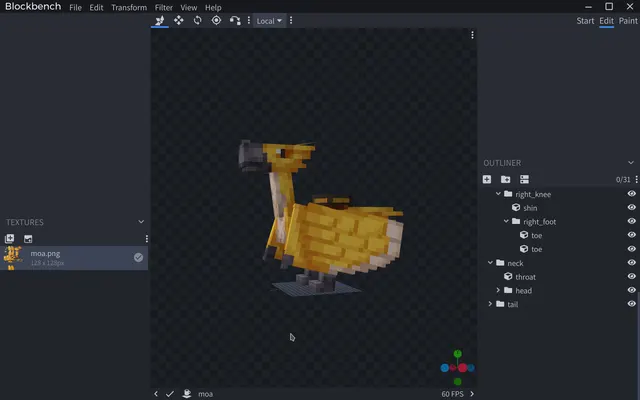Click the 0/31 selection counter
Screen dimensions: 640x400
tap(623, 179)
